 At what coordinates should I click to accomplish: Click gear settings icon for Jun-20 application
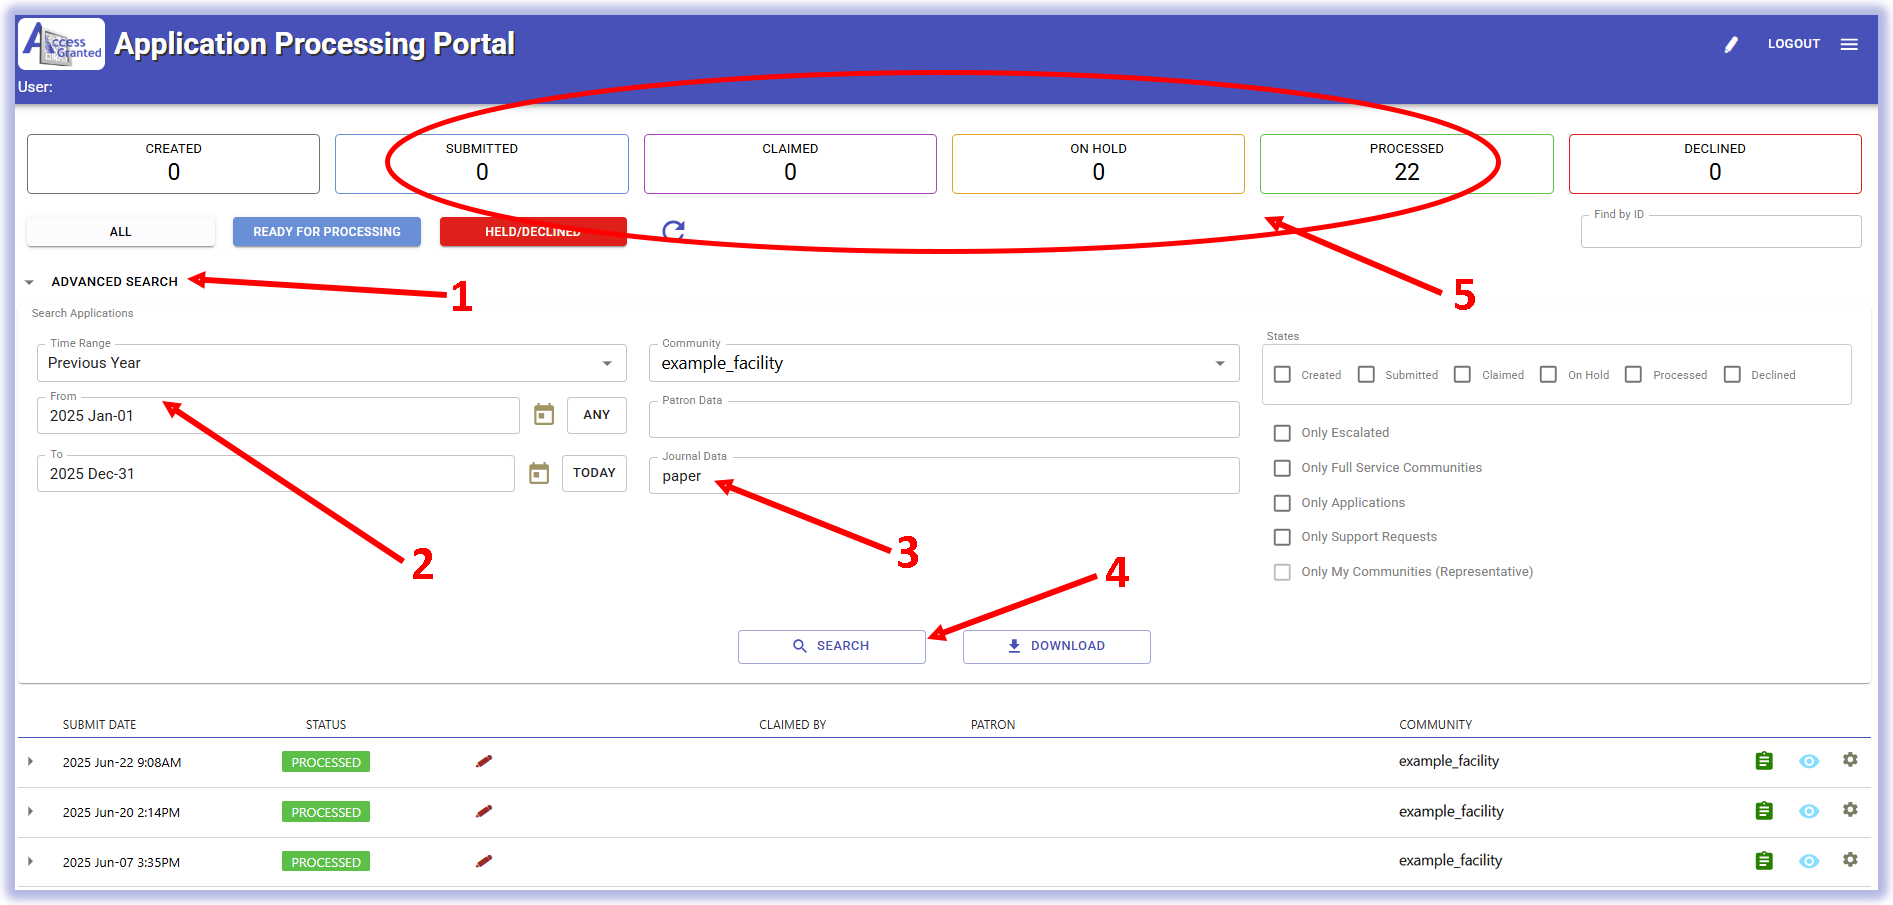(x=1850, y=810)
